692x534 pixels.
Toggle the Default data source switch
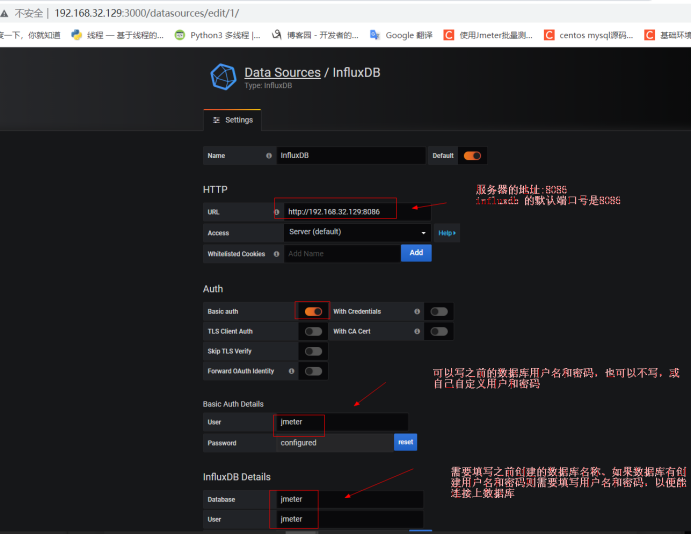coord(472,156)
